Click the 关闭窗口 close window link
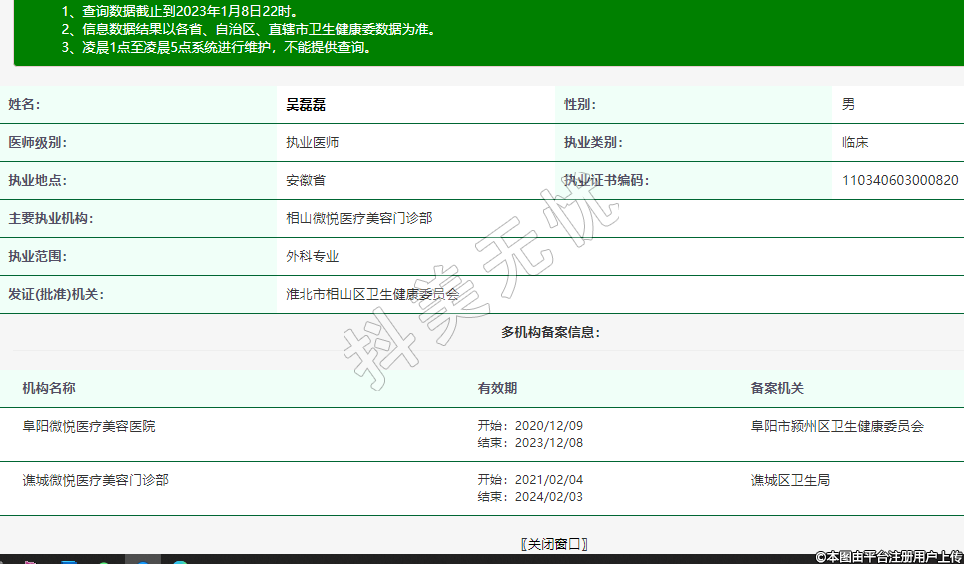This screenshot has height=564, width=964. (x=554, y=544)
